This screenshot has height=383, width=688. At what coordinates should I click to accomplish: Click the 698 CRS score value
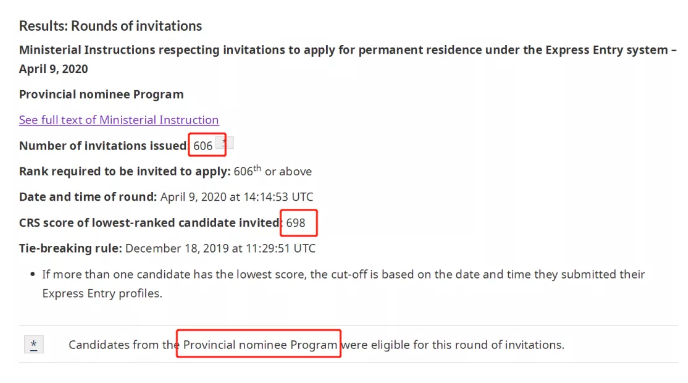296,223
